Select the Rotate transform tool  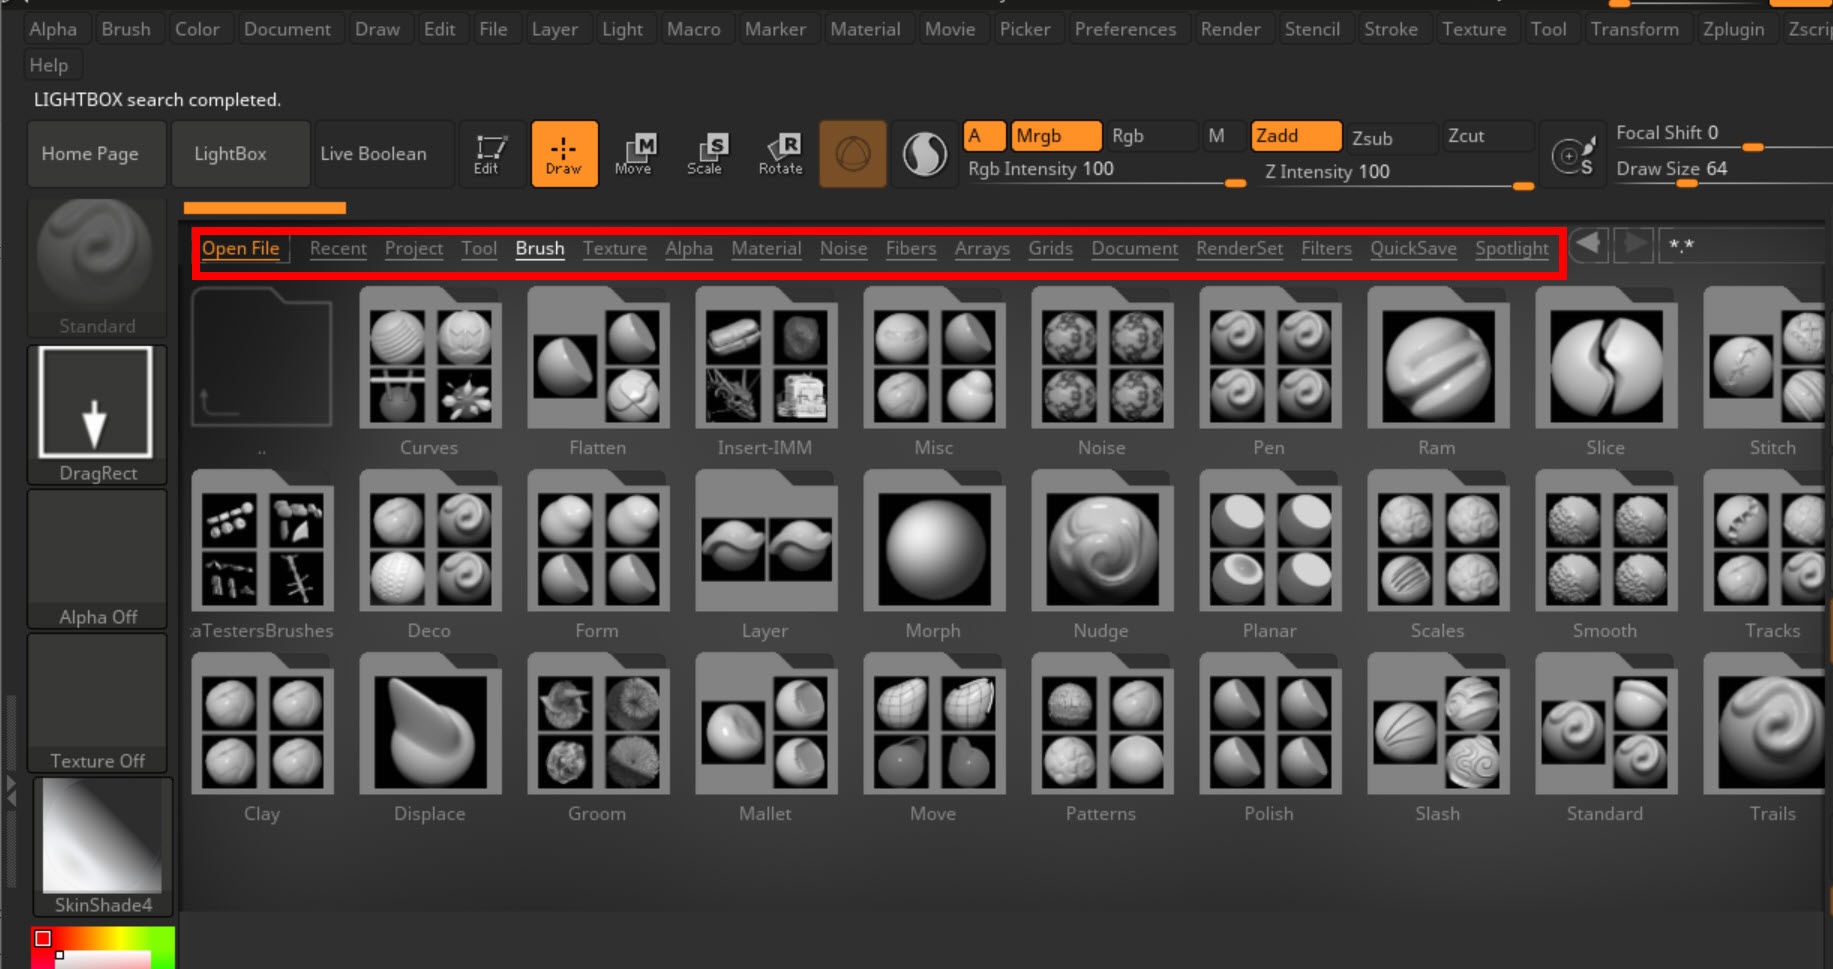pos(780,154)
